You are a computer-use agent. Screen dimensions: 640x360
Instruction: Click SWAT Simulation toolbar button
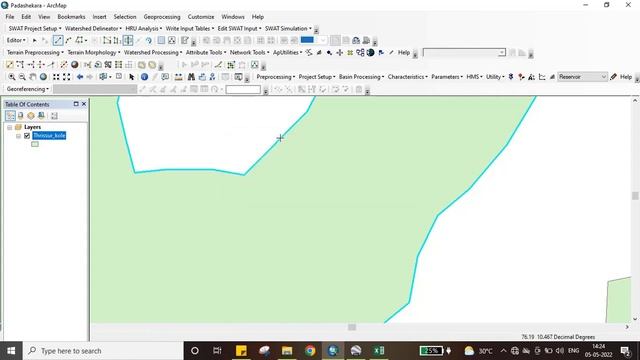click(x=288, y=29)
